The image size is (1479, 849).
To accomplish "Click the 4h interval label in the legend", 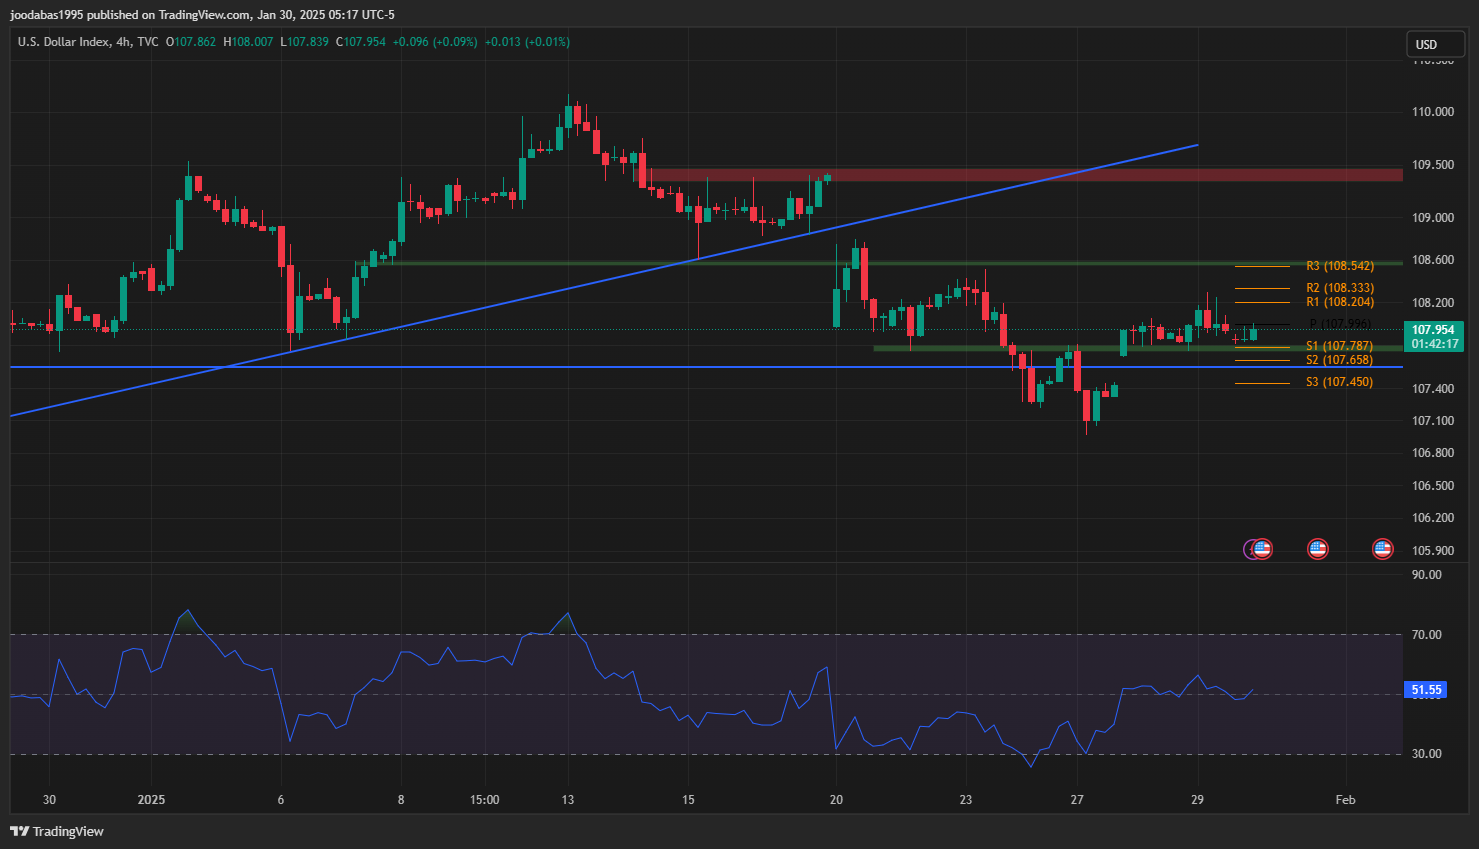I will pos(123,42).
